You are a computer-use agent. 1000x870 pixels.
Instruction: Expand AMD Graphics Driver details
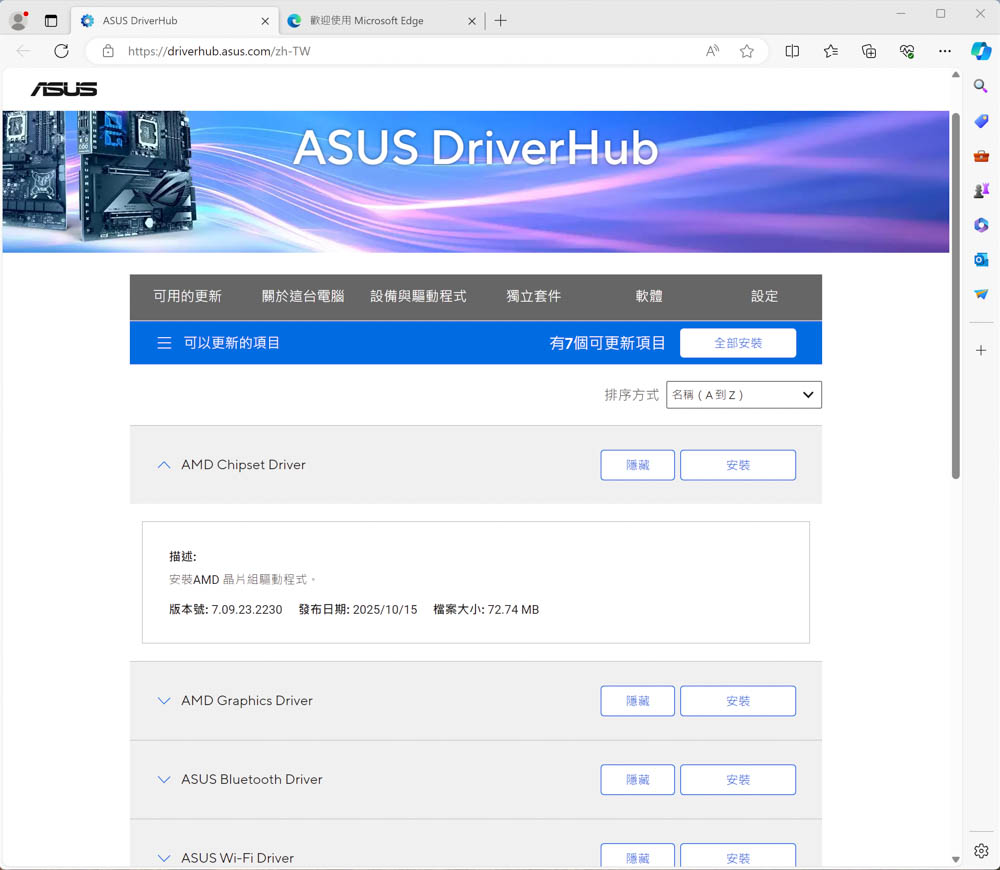click(x=164, y=701)
